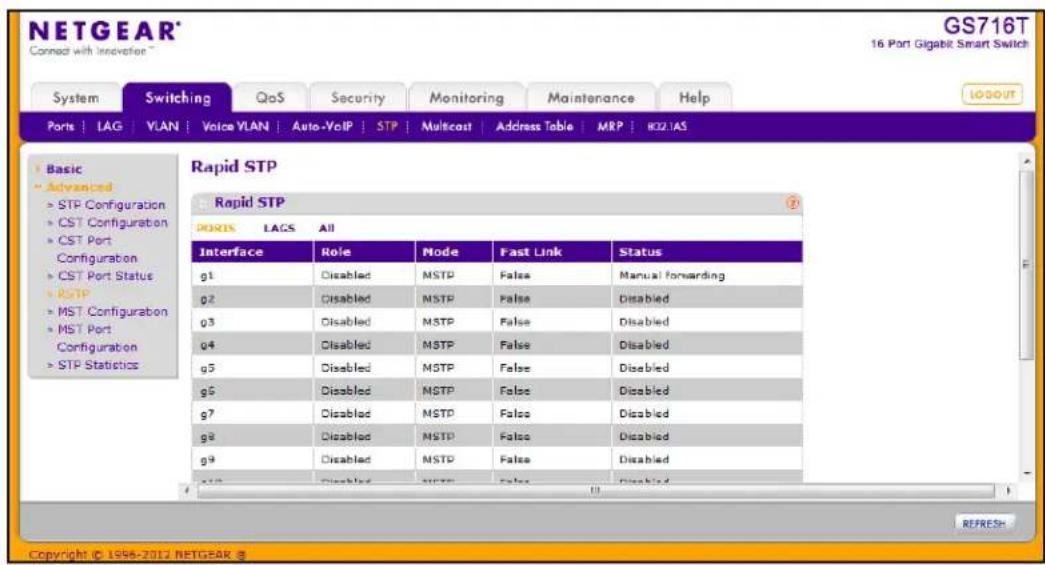
Task: Select the PORTS filter link
Action: (x=216, y=229)
